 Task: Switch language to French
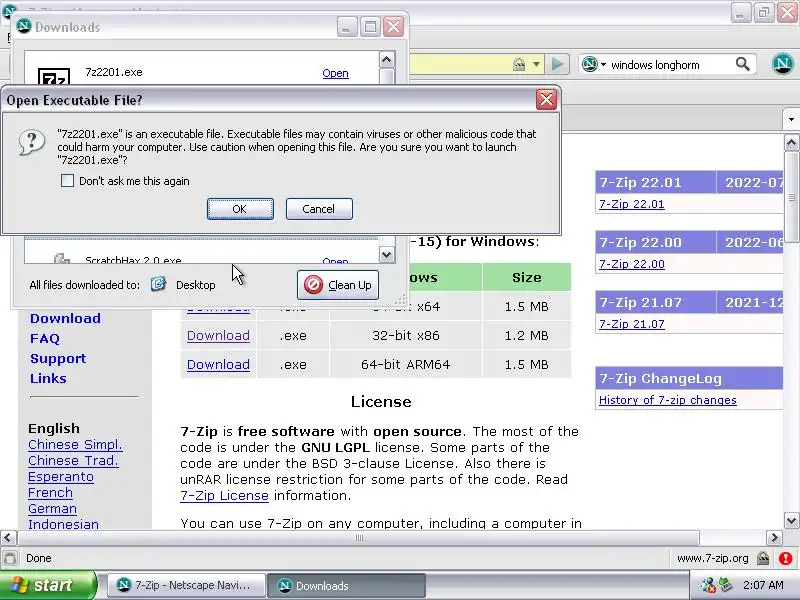(51, 493)
